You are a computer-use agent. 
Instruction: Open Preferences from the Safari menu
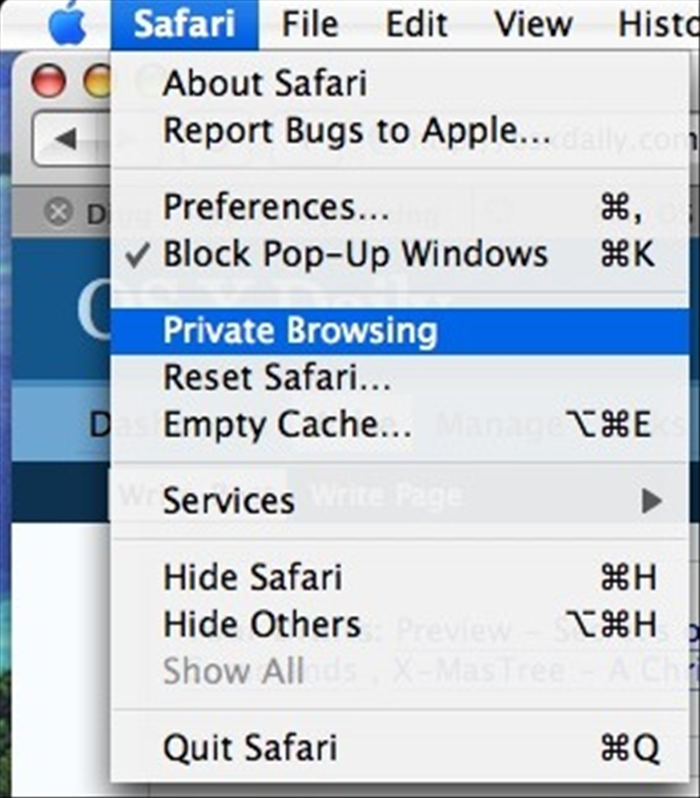click(x=400, y=207)
